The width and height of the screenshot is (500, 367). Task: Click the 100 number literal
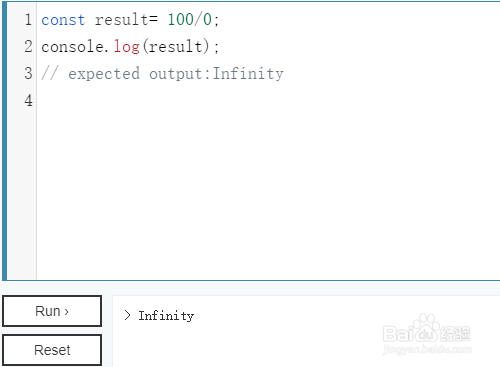click(180, 20)
